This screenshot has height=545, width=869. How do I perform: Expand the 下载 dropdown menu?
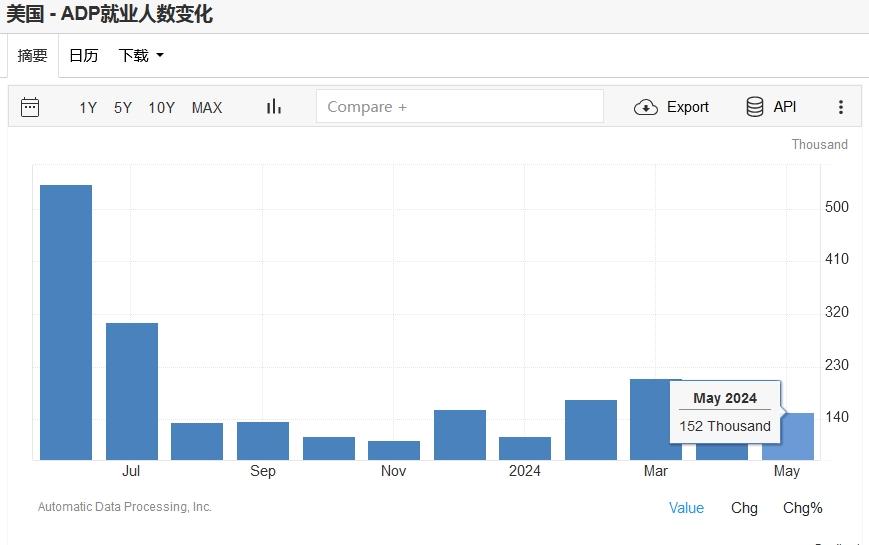point(141,55)
